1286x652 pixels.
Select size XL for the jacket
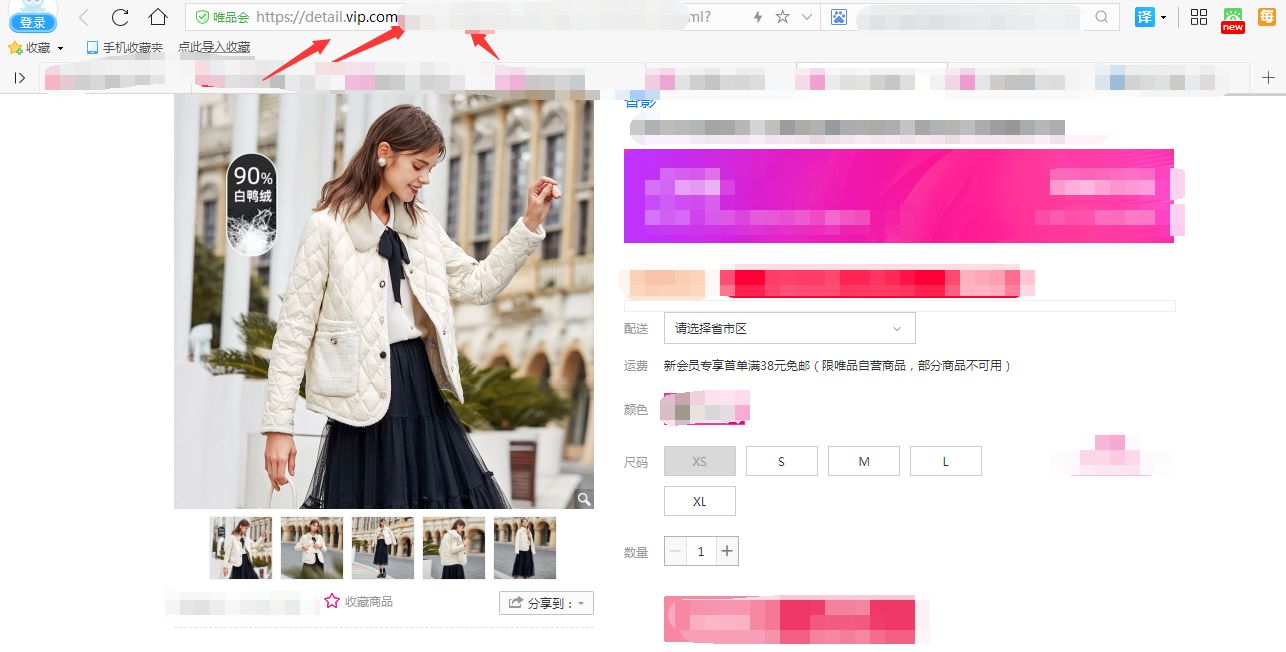point(699,500)
